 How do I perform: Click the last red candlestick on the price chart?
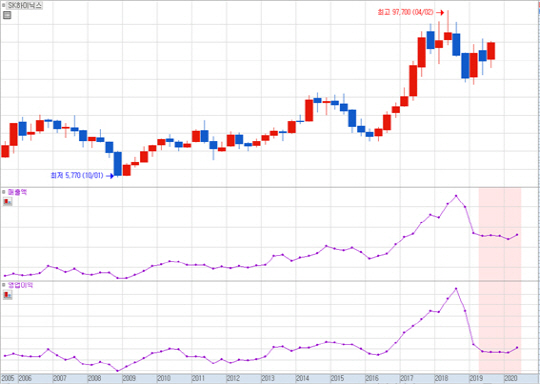(x=491, y=51)
